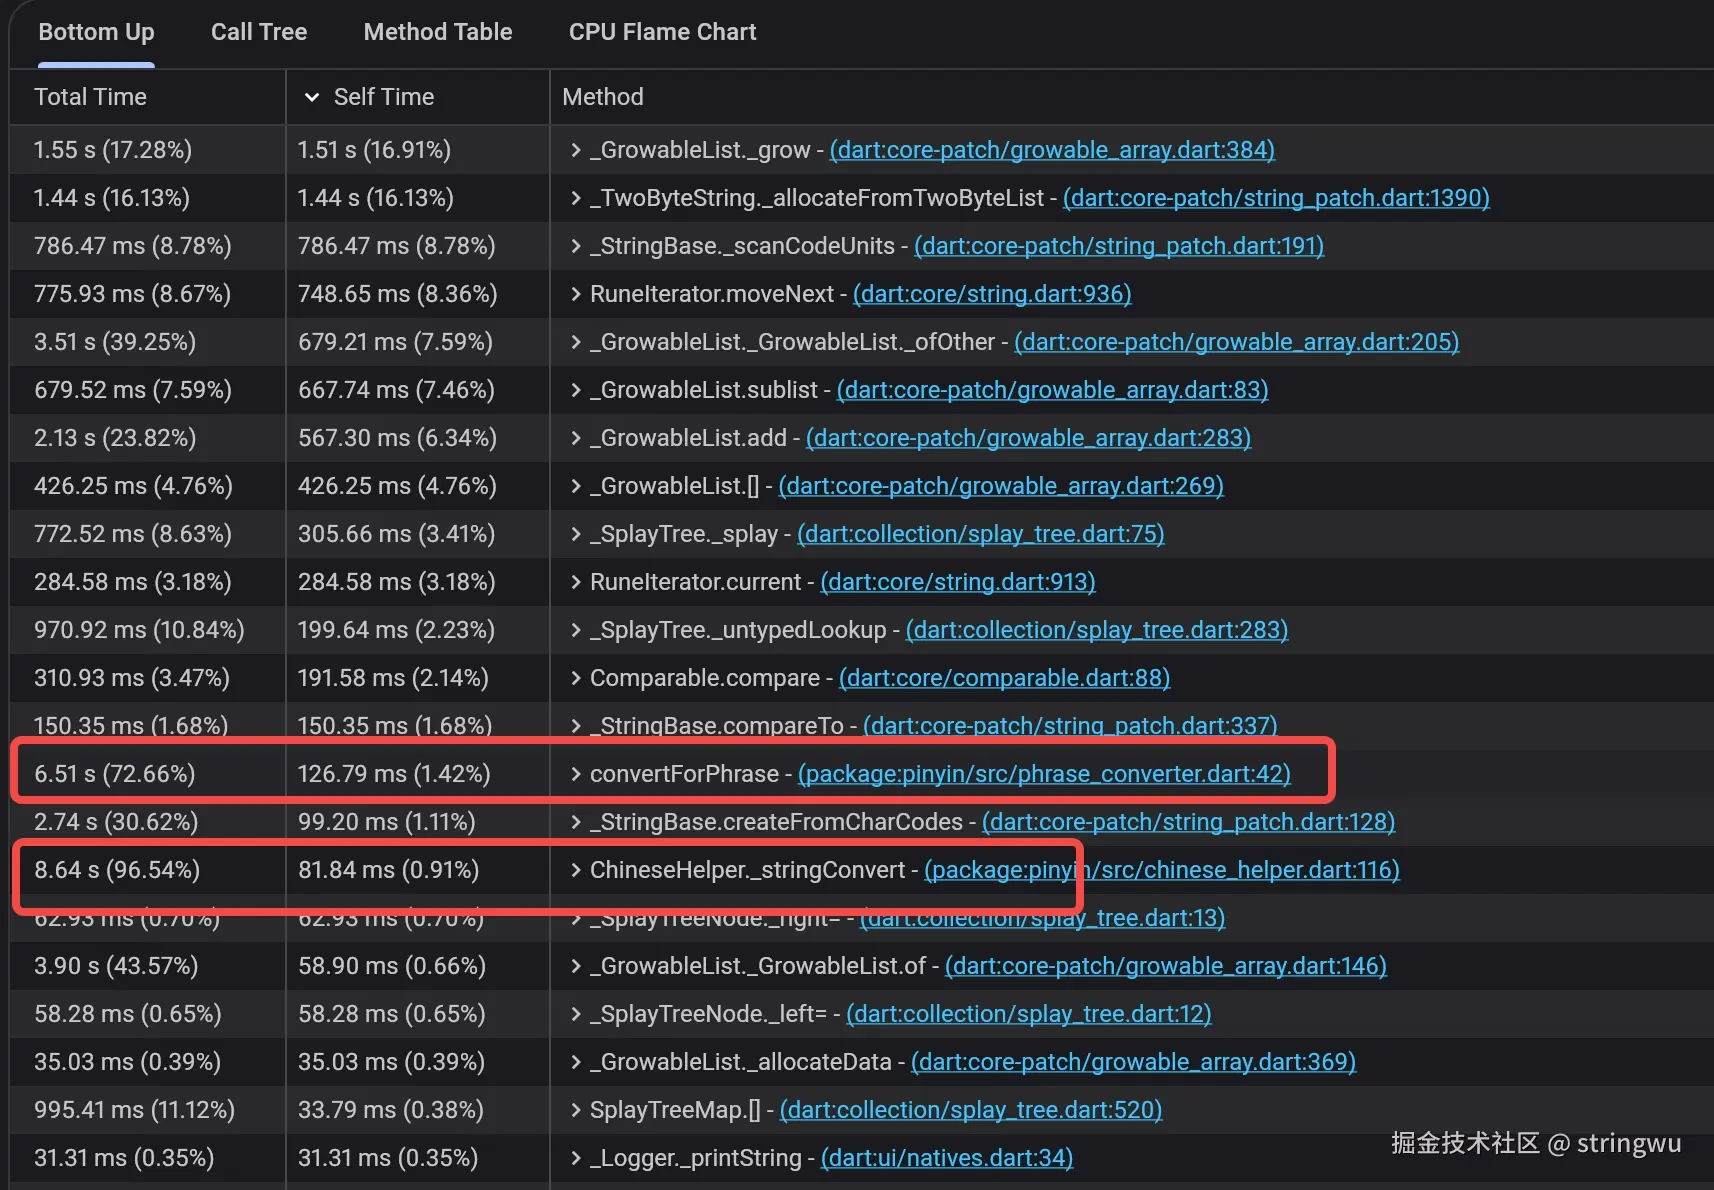
Task: Select self time 81.84 ms (0.91%)
Action: tap(389, 870)
